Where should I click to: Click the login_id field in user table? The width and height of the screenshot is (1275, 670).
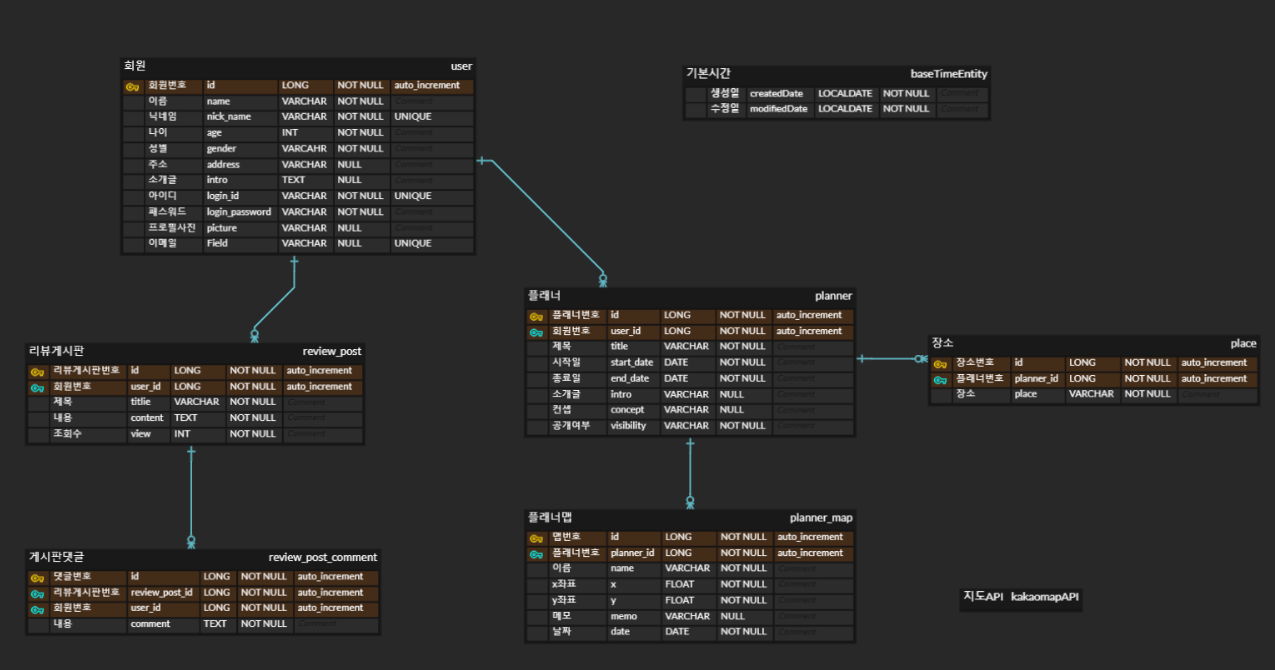click(224, 196)
